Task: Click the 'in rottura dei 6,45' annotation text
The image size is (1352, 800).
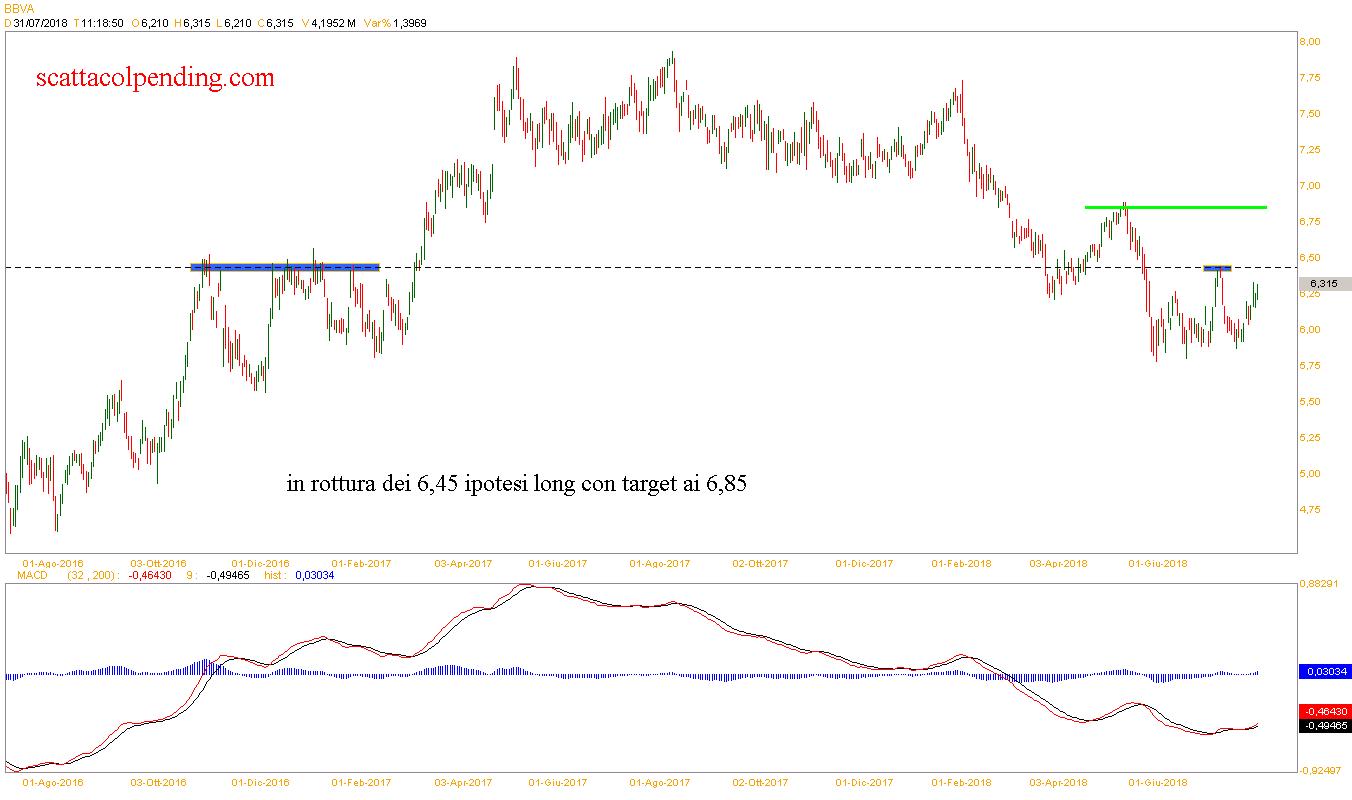Action: 517,485
